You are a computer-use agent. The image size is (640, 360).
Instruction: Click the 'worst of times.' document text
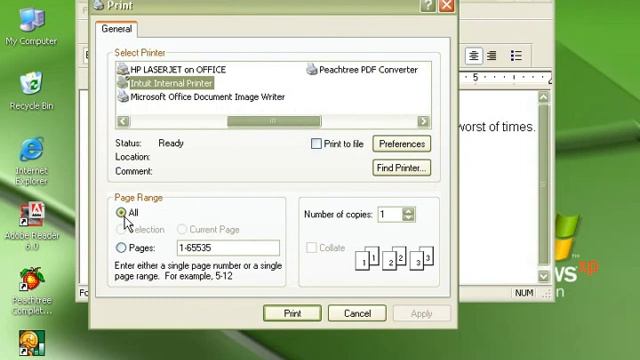(x=496, y=127)
